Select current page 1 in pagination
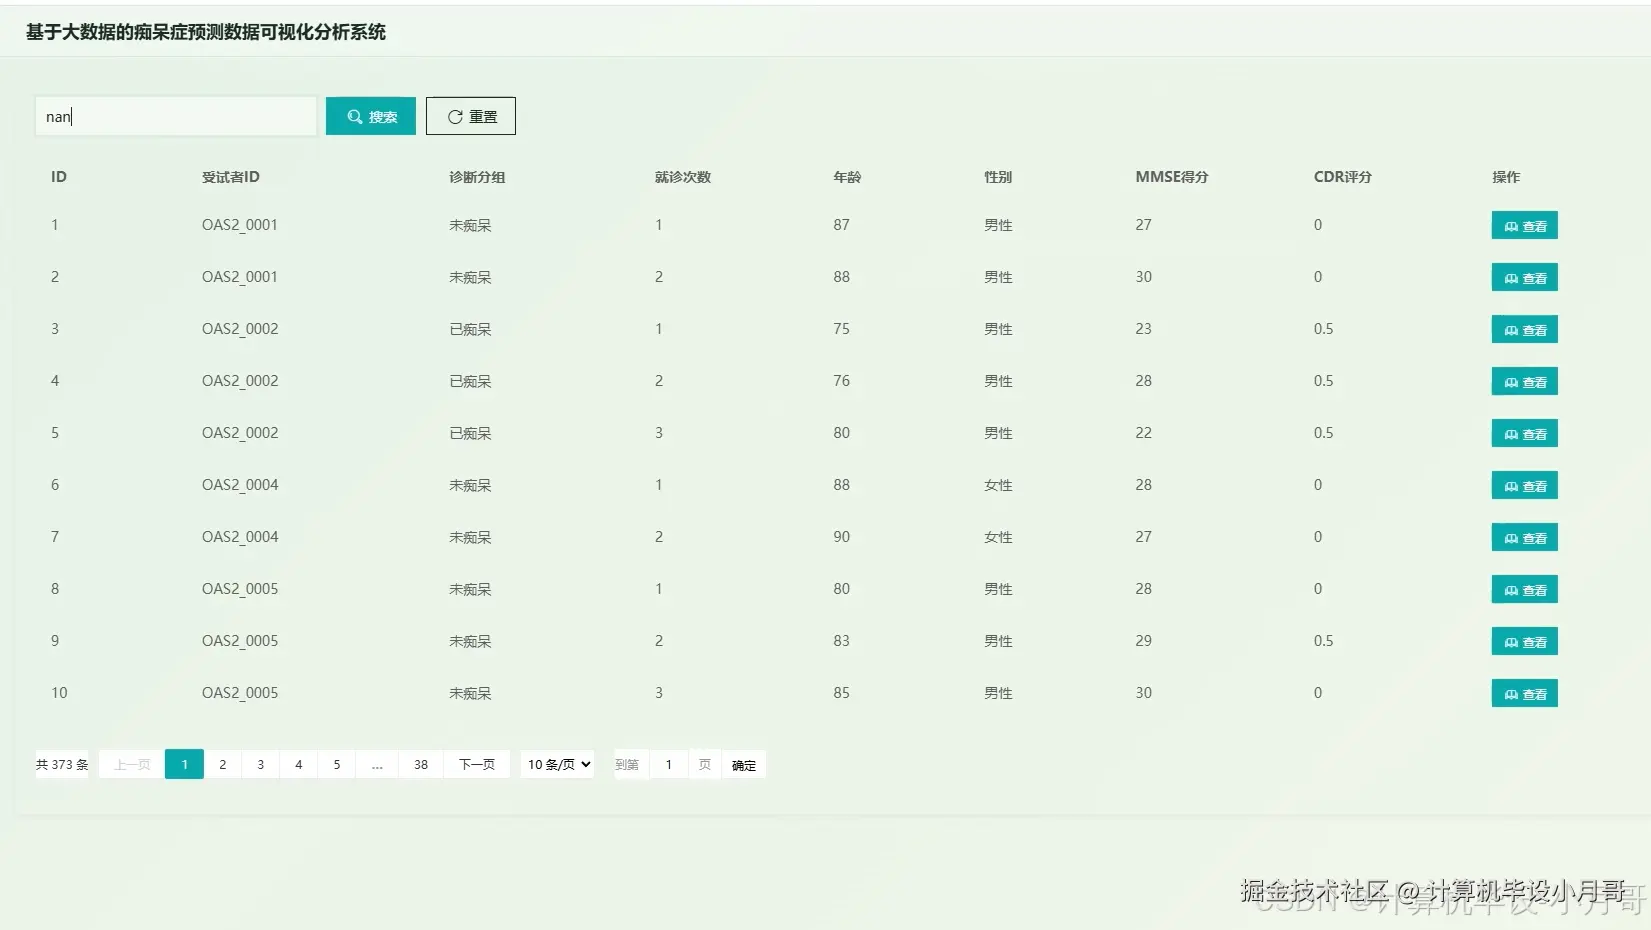This screenshot has width=1651, height=930. 184,764
